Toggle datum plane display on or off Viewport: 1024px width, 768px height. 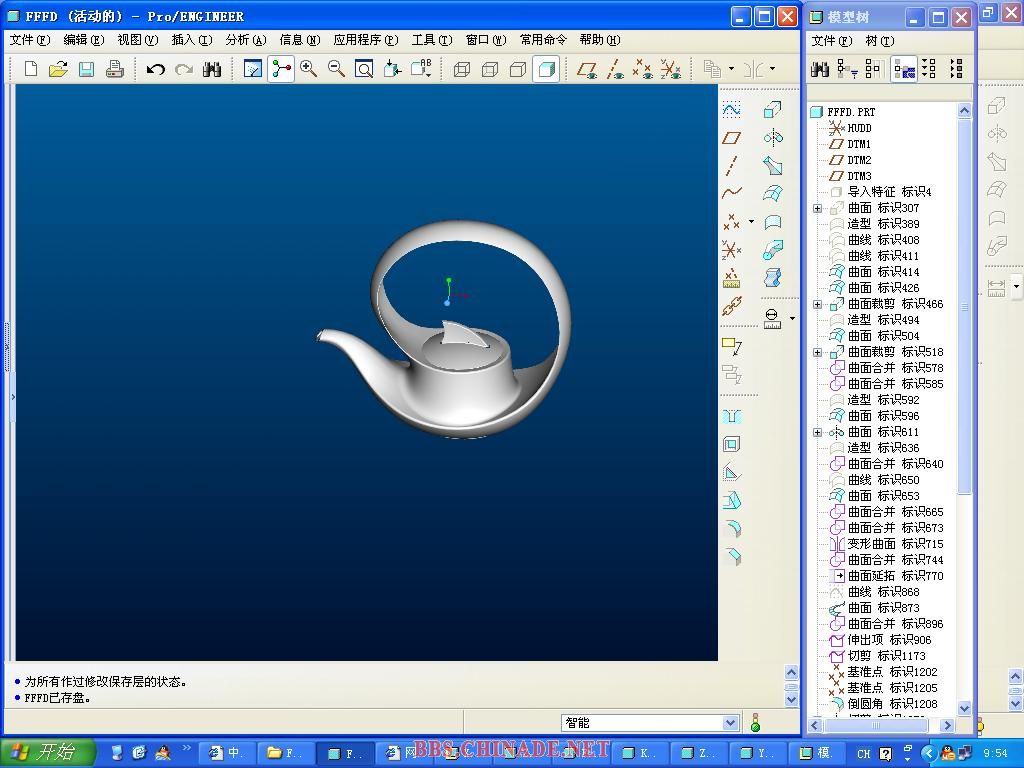587,69
